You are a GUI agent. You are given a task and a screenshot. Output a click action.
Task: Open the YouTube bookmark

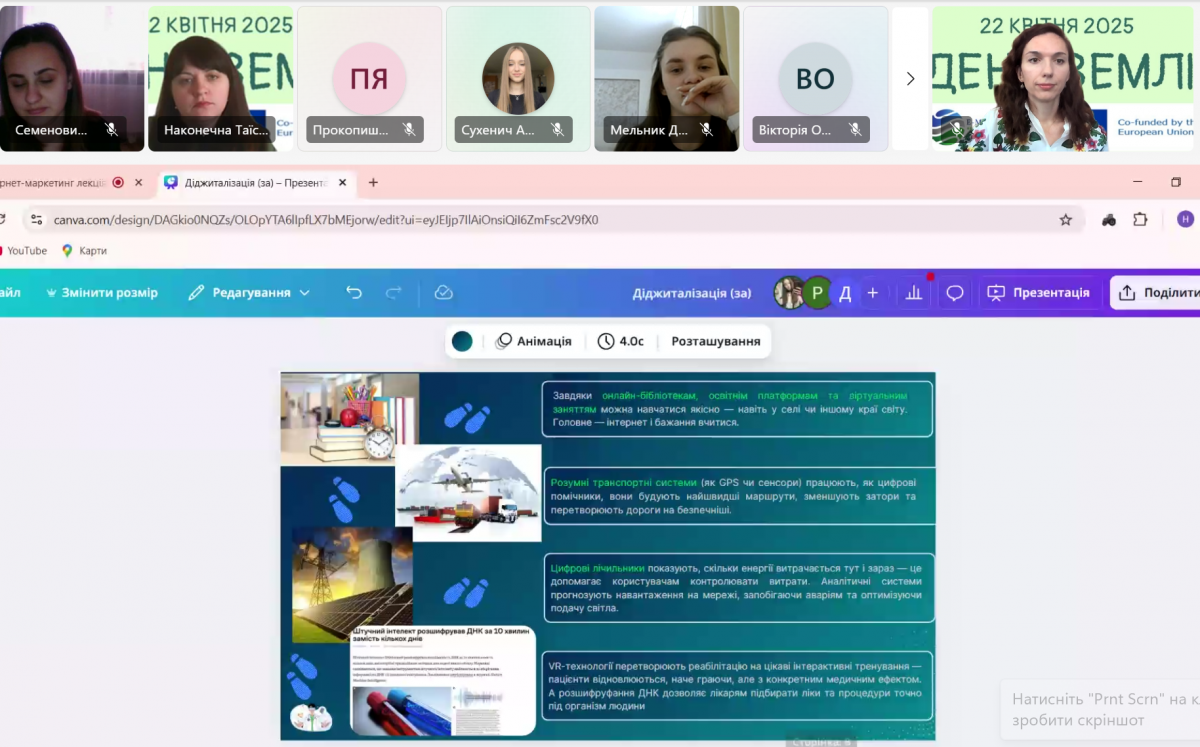[24, 251]
